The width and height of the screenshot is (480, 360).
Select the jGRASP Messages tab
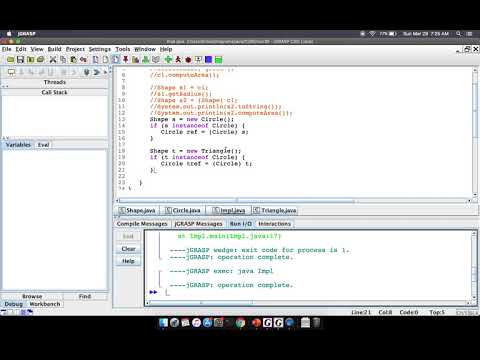[x=198, y=224]
